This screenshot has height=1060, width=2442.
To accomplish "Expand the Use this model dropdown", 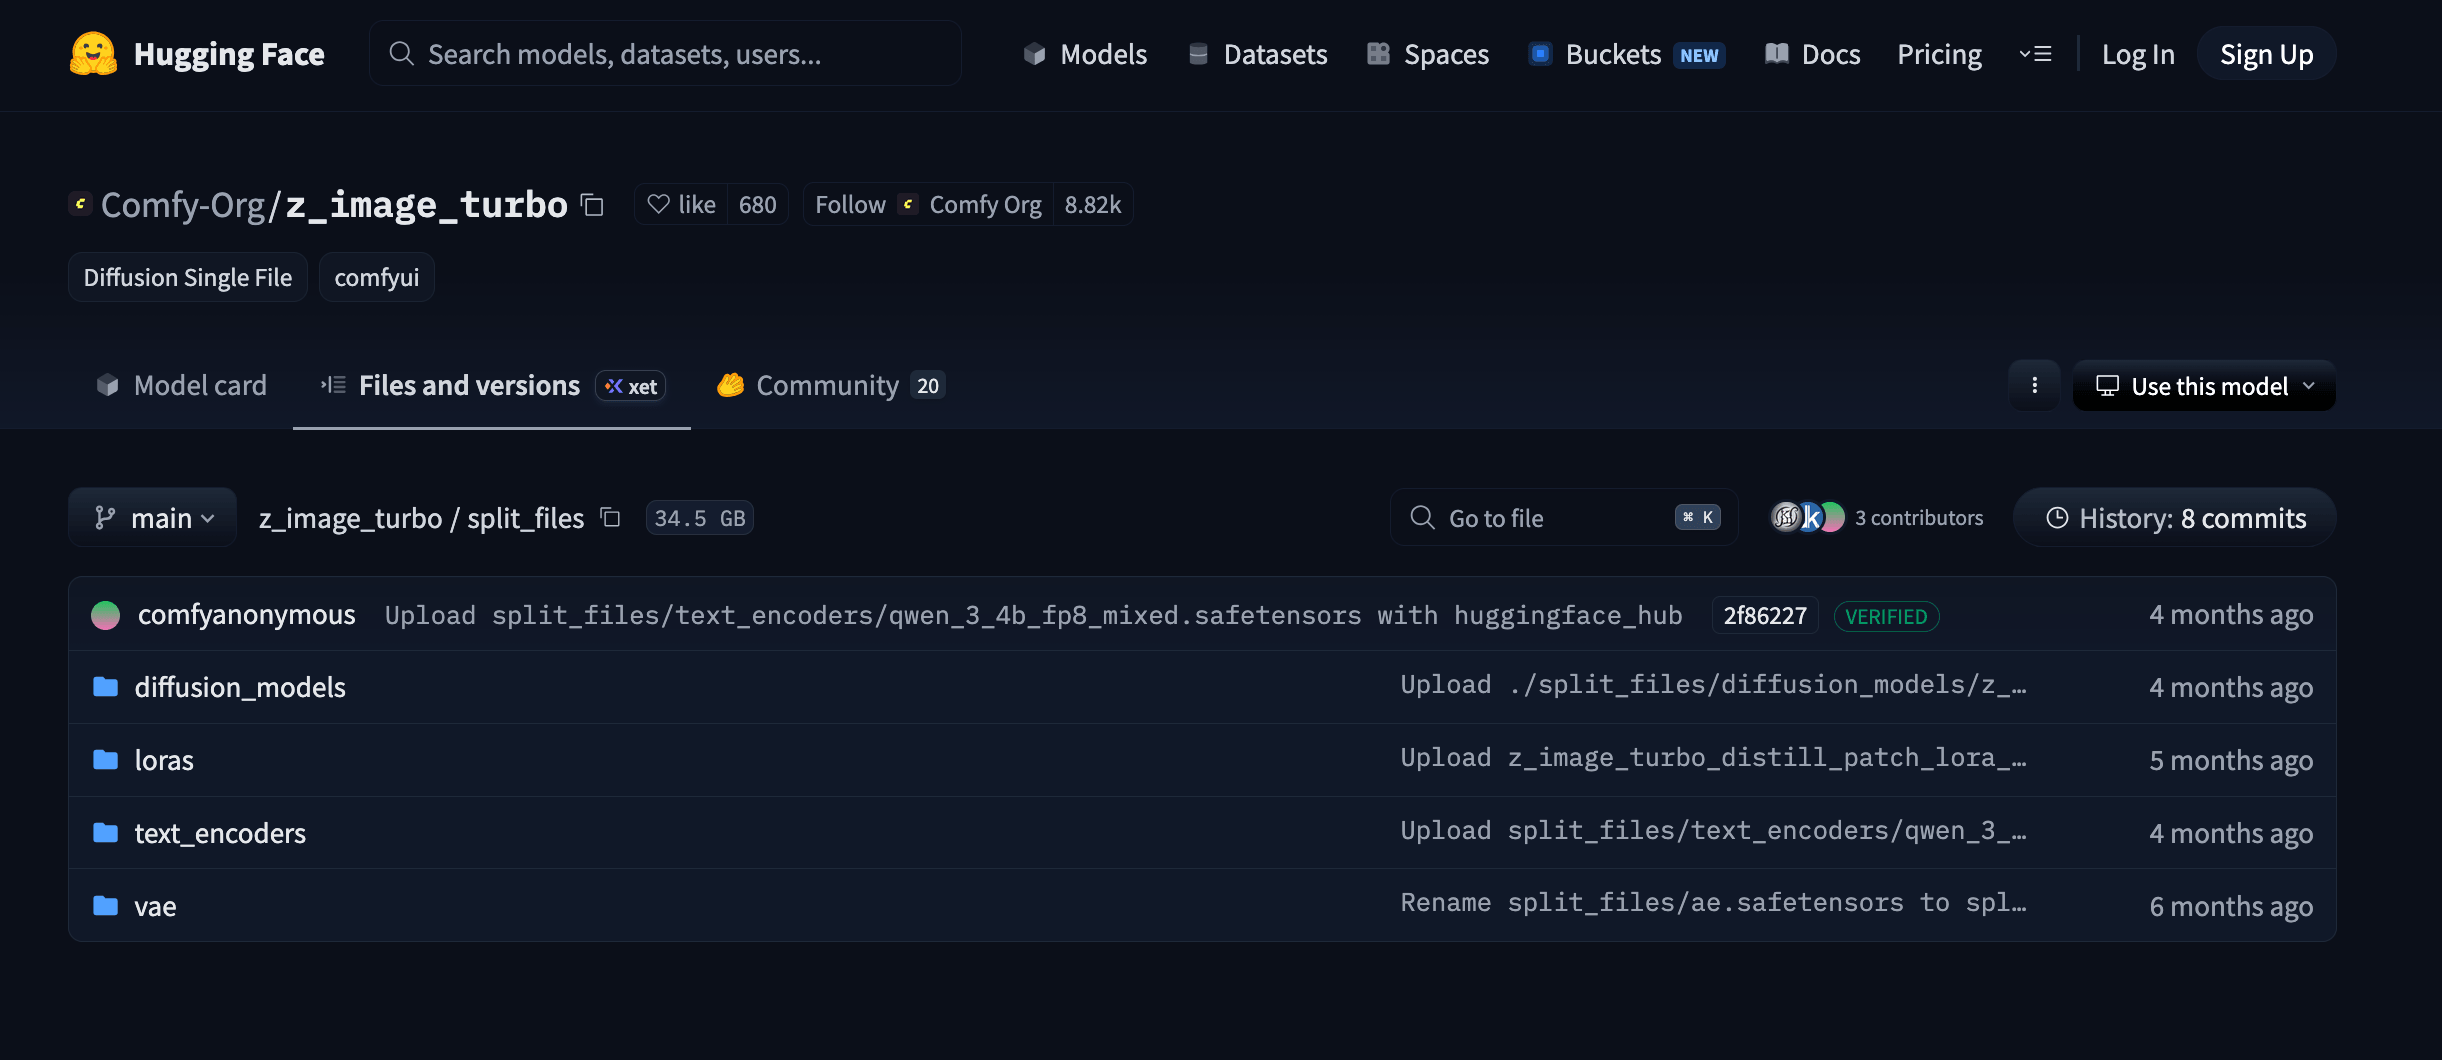I will (x=2204, y=385).
